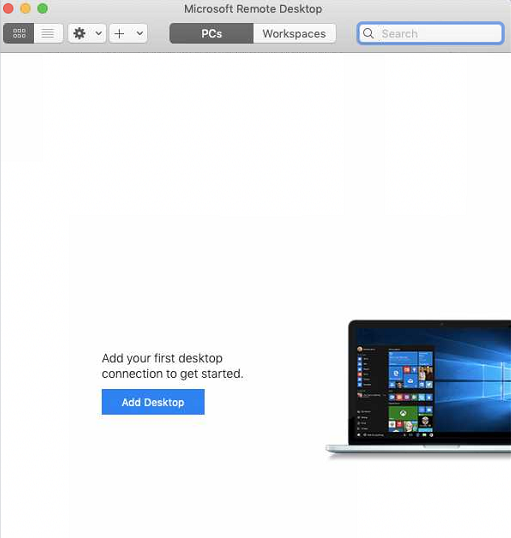Click the laptop illustration base
511x538 pixels.
[x=418, y=449]
